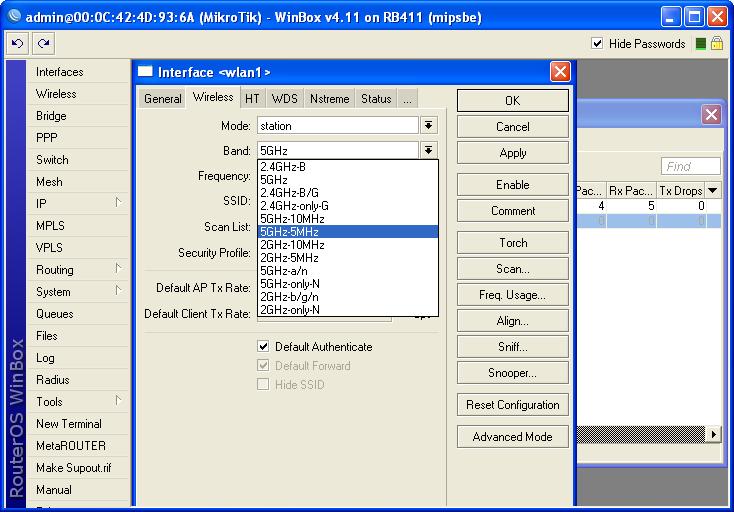Expand the IP submenu arrow
The height and width of the screenshot is (512, 734).
pos(118,203)
